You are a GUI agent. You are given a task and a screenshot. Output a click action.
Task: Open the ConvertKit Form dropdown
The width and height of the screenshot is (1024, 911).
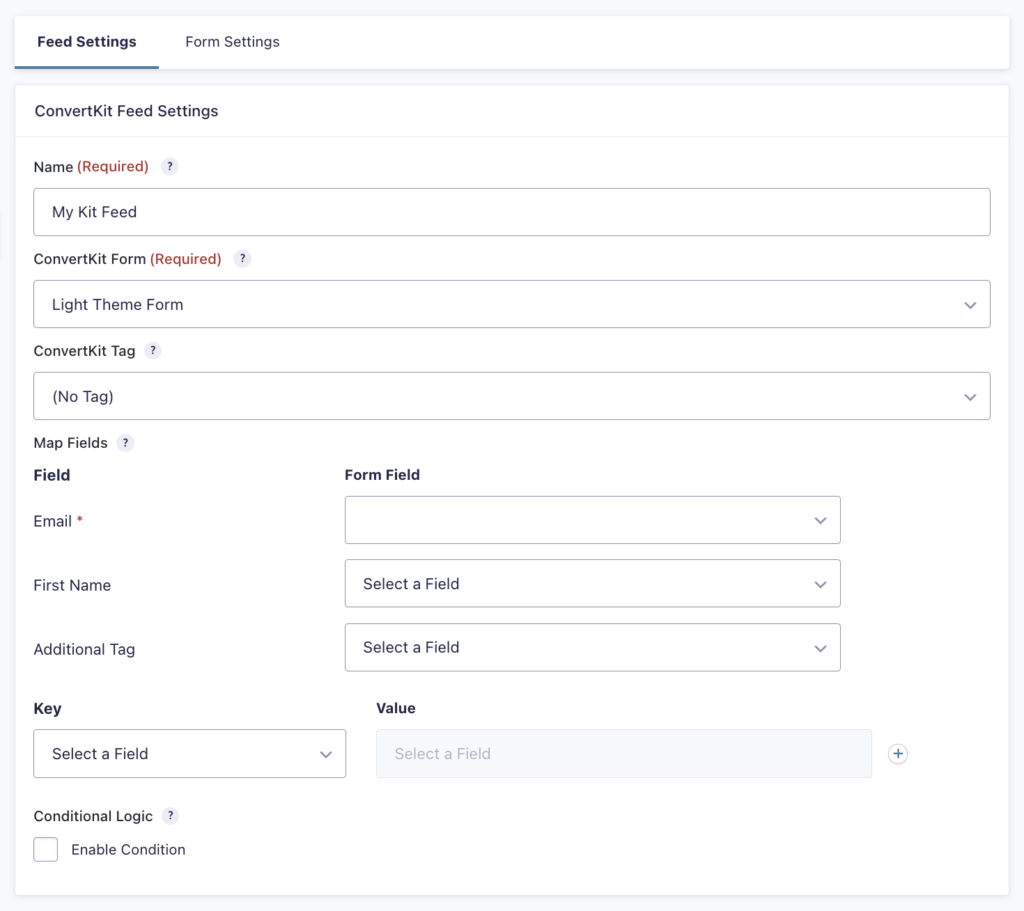coord(512,305)
